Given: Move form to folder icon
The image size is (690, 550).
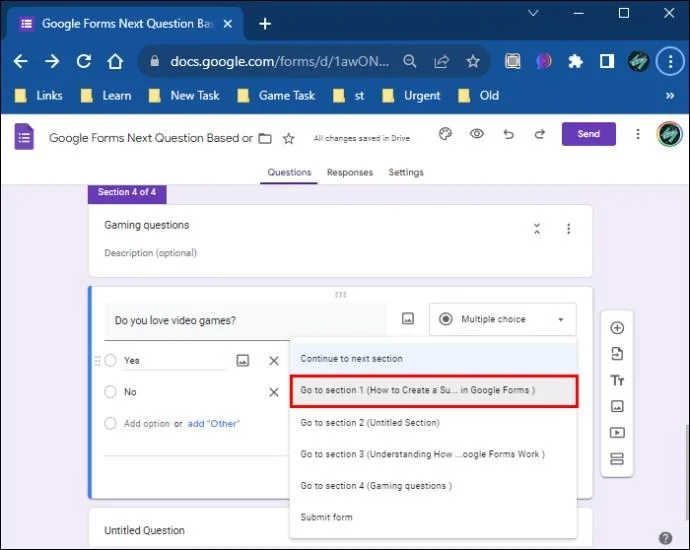Looking at the screenshot, I should pyautogui.click(x=265, y=139).
